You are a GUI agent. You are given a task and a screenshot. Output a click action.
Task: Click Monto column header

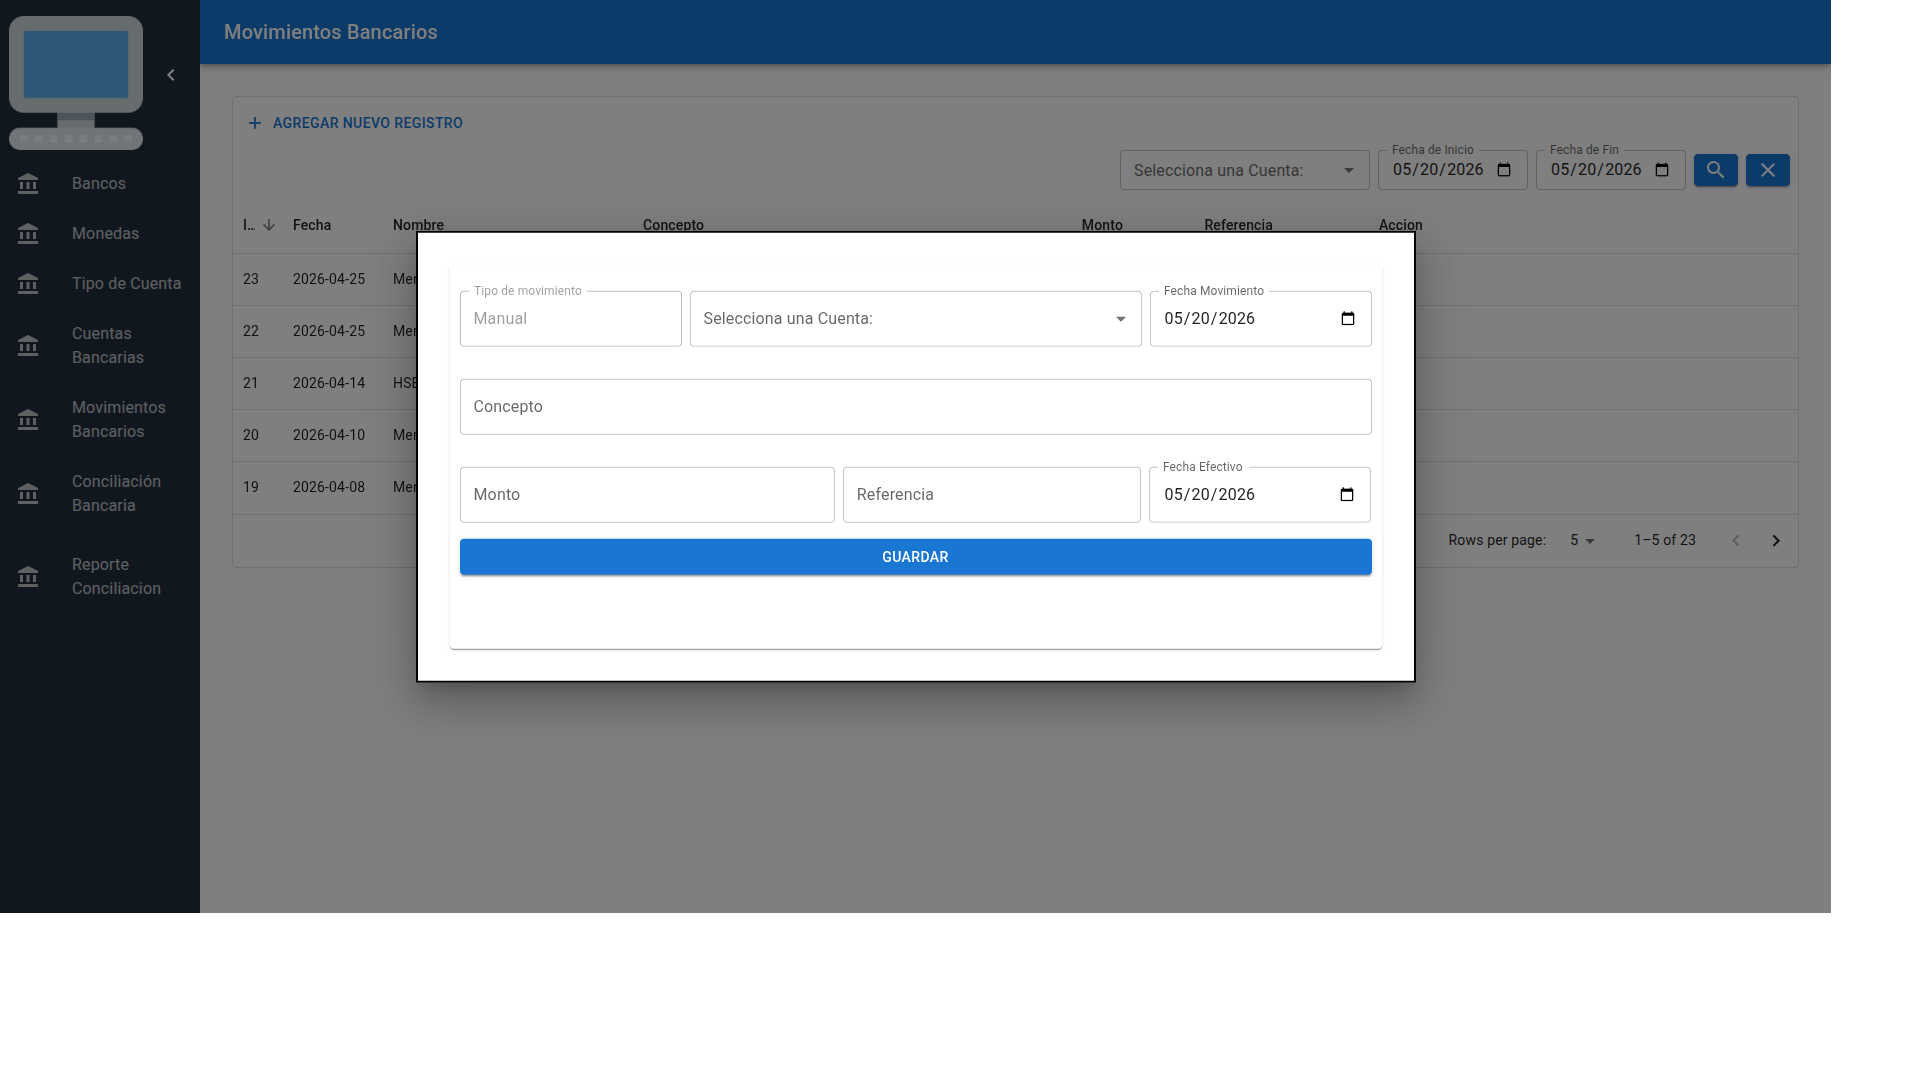1102,225
